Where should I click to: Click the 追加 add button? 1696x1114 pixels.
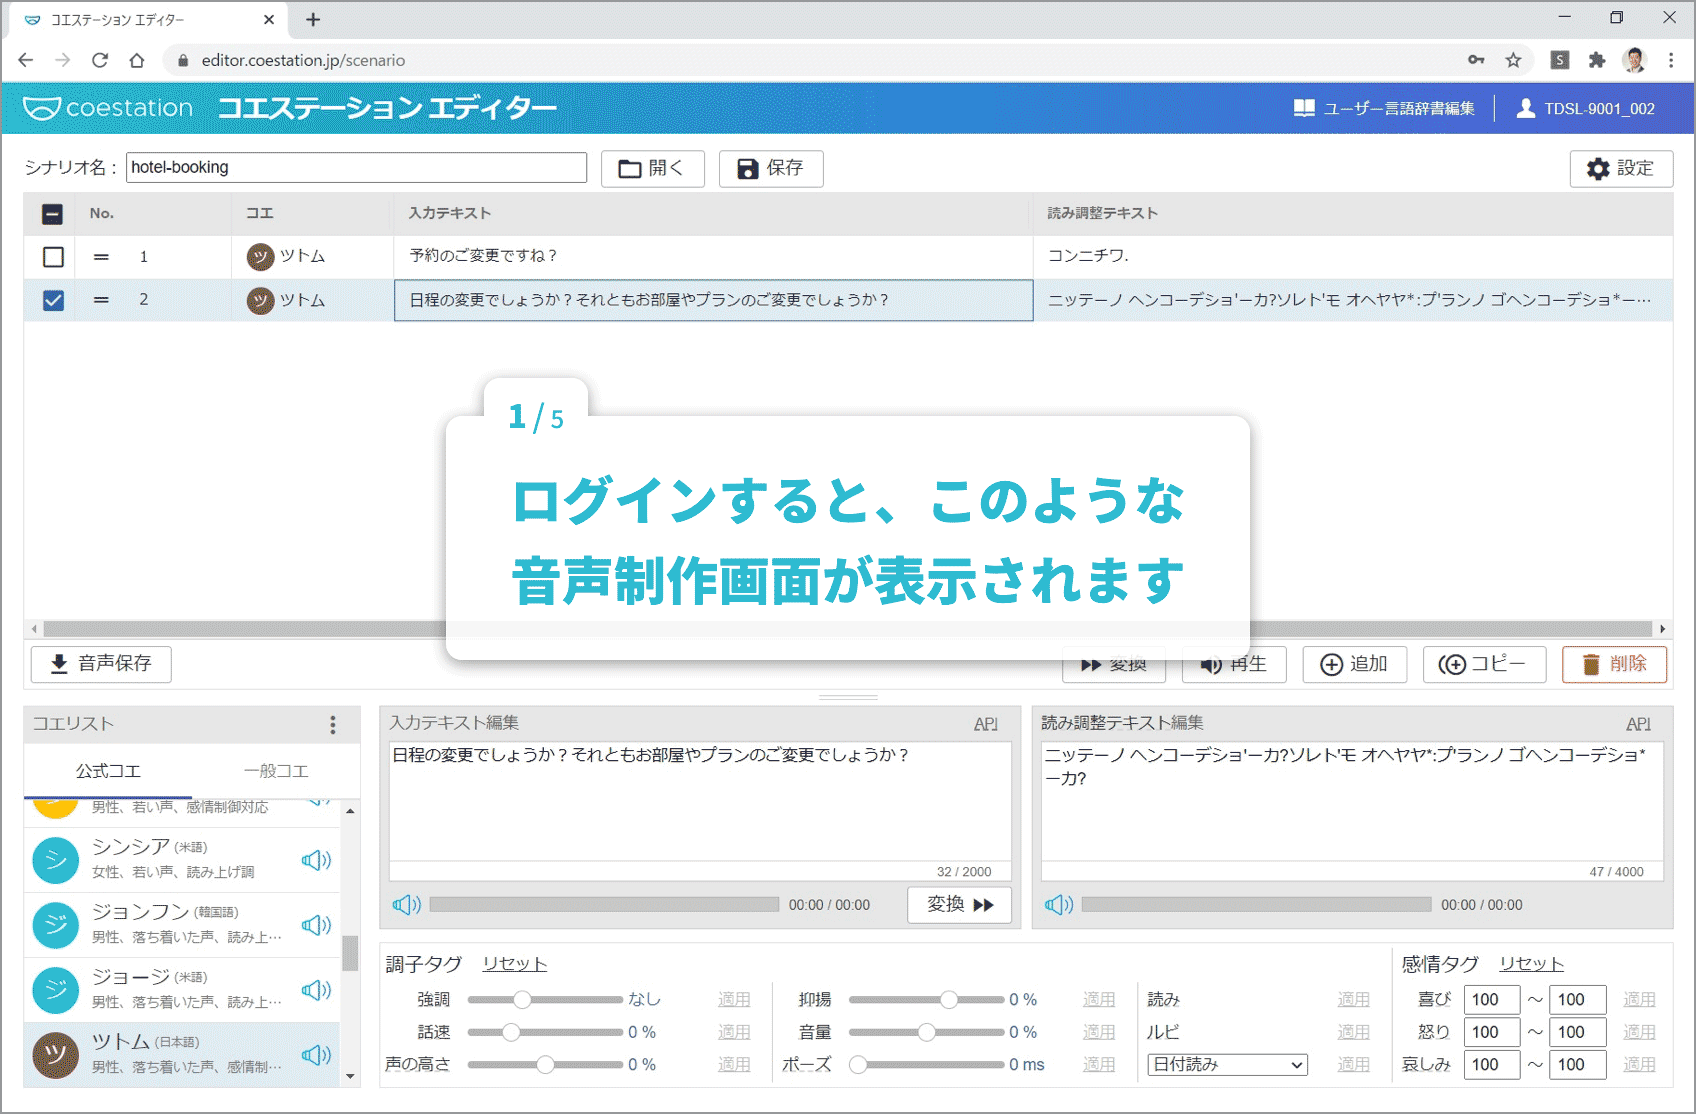[x=1354, y=664]
